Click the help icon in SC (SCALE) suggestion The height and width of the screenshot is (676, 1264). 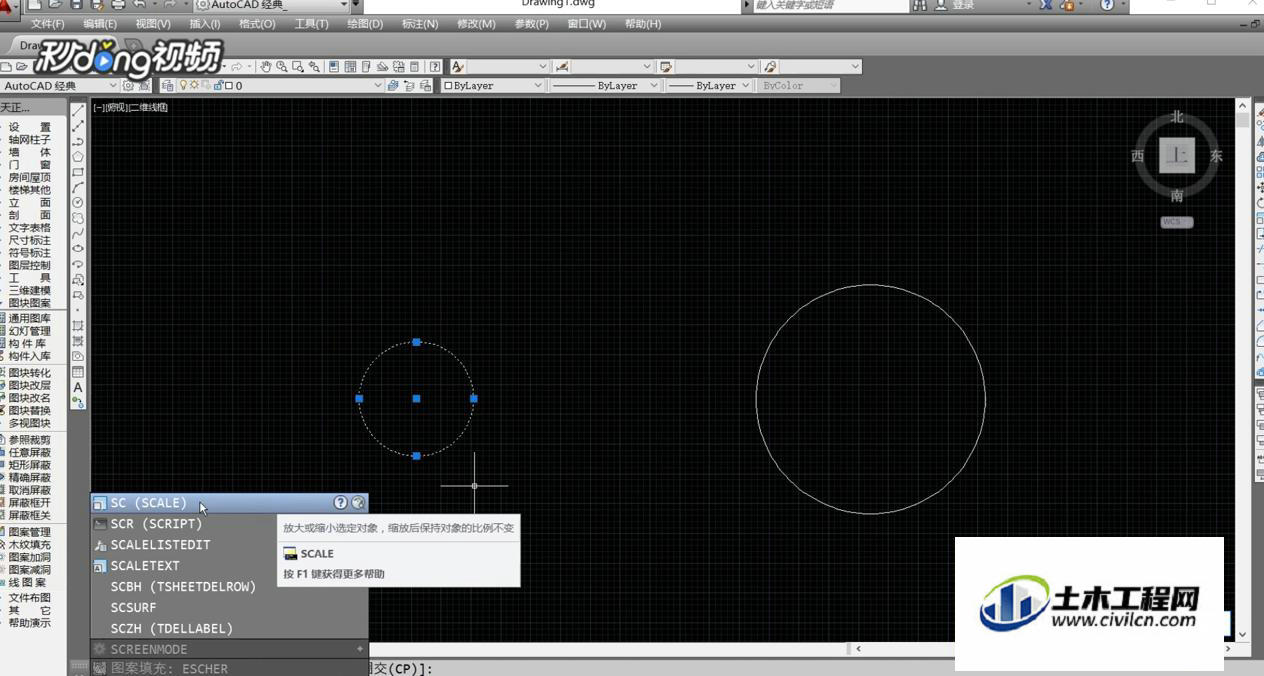pyautogui.click(x=340, y=503)
